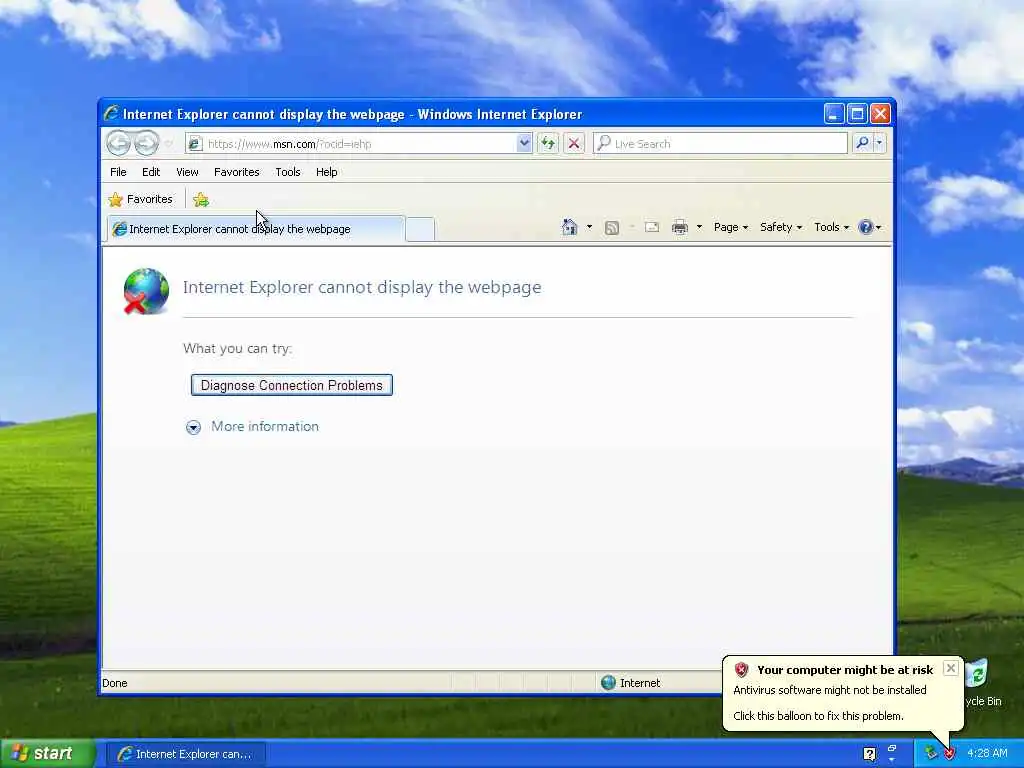Click into the Live Search box
Viewport: 1024px width, 768px height.
pos(720,143)
